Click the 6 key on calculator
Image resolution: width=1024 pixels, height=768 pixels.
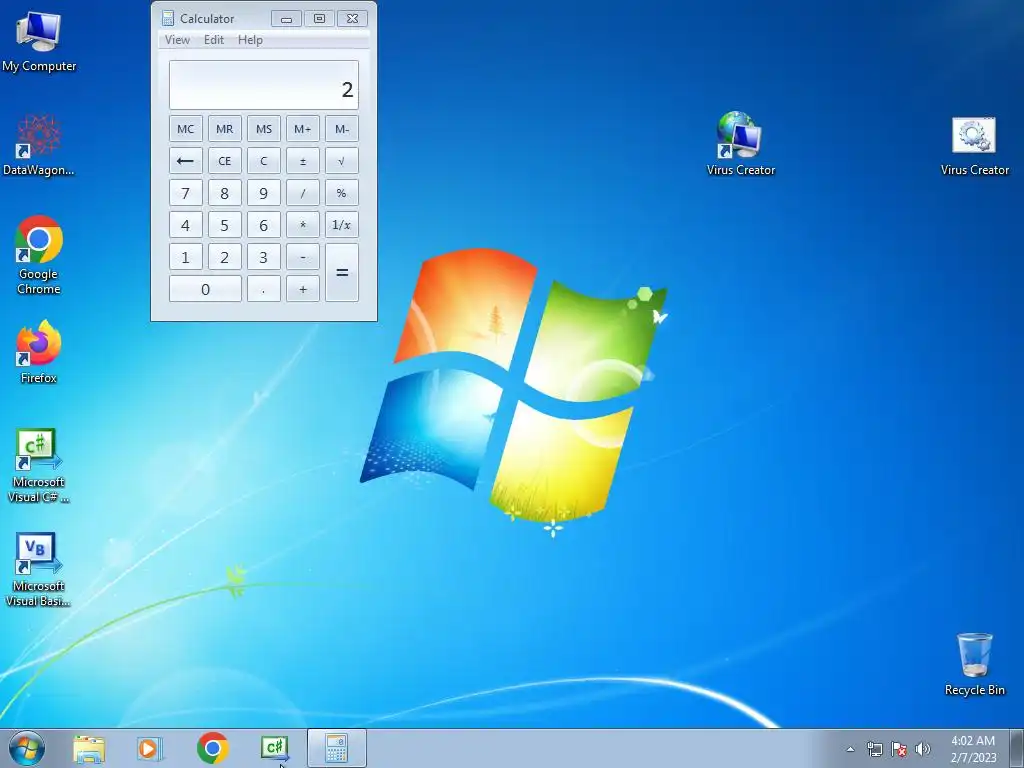coord(264,225)
